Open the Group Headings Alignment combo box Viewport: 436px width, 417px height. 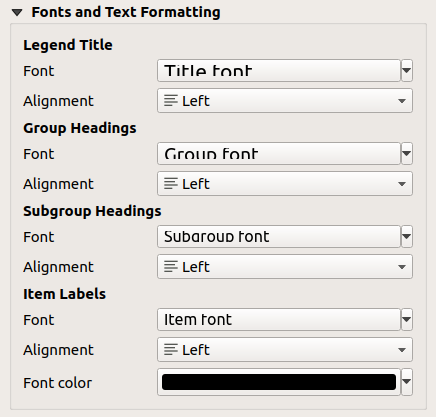pos(285,184)
